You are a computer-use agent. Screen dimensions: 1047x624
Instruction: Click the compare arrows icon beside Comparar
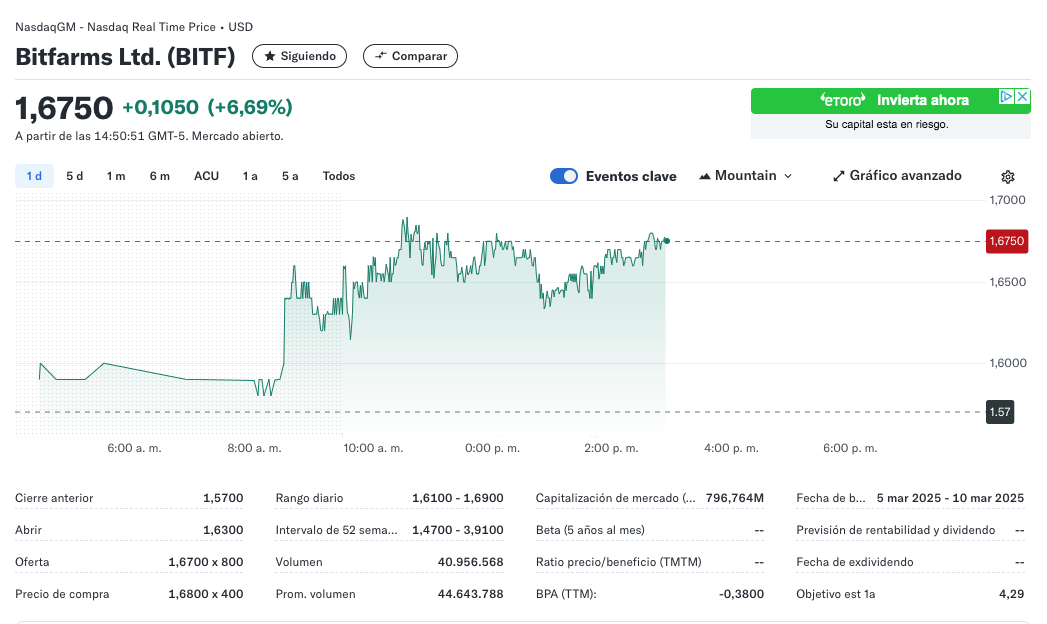pos(381,56)
